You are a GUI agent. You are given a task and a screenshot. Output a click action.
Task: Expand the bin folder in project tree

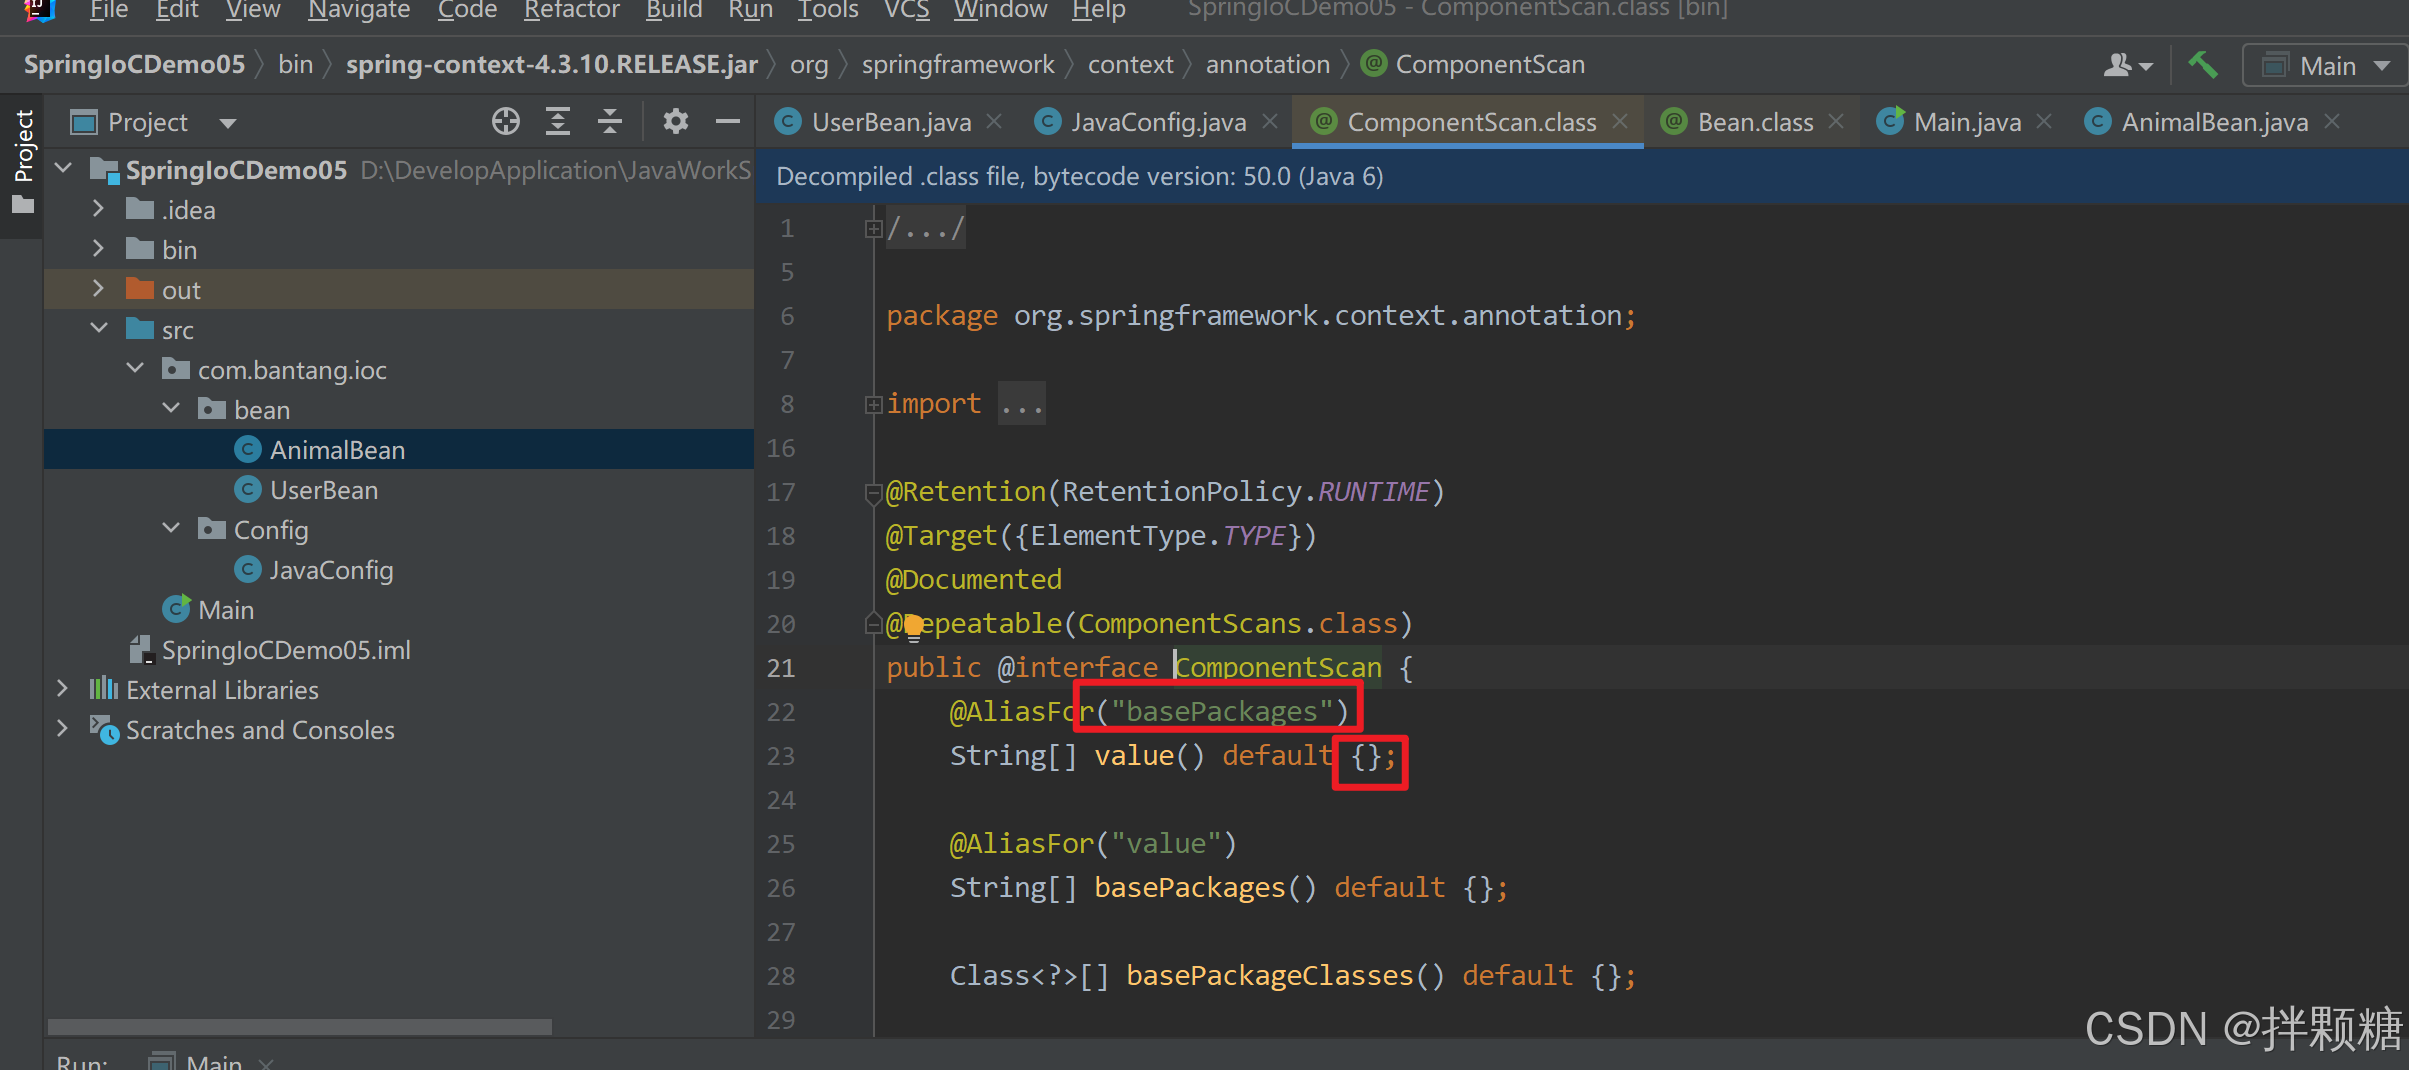[x=98, y=249]
